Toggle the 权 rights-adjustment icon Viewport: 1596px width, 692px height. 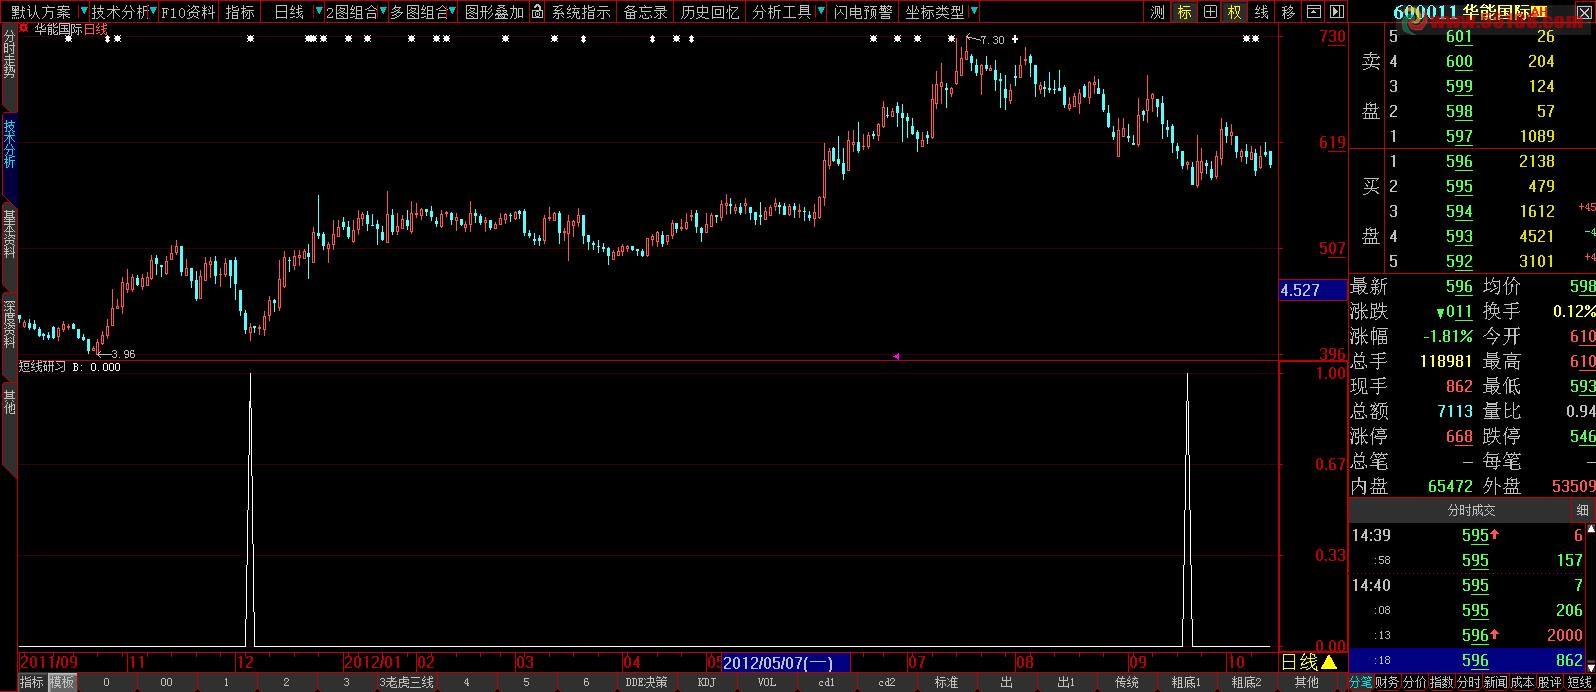[1235, 12]
